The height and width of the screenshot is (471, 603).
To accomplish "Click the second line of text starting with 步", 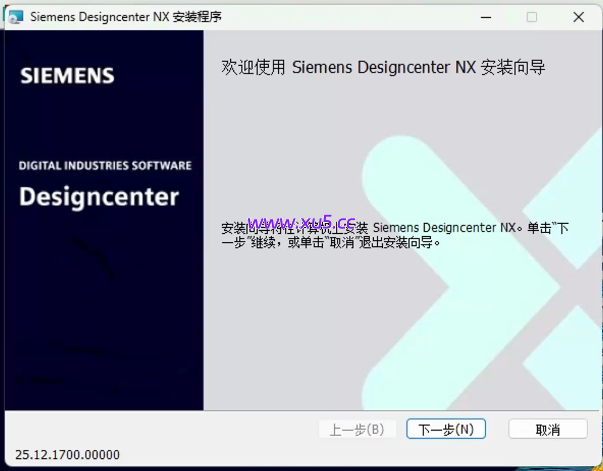I will tap(330, 242).
